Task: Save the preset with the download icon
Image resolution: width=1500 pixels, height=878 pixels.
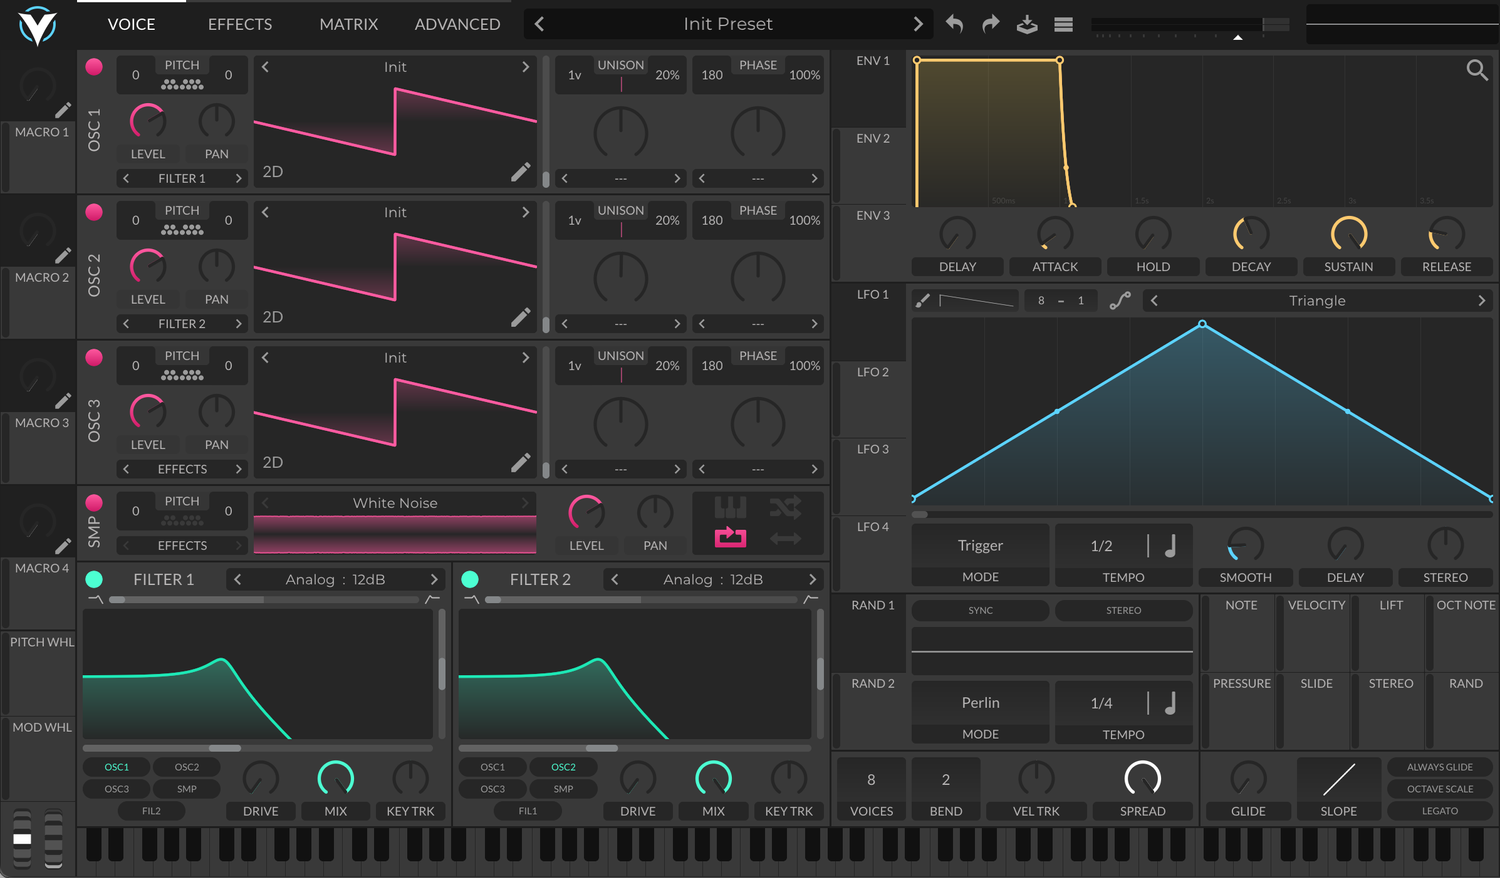Action: click(x=1027, y=24)
